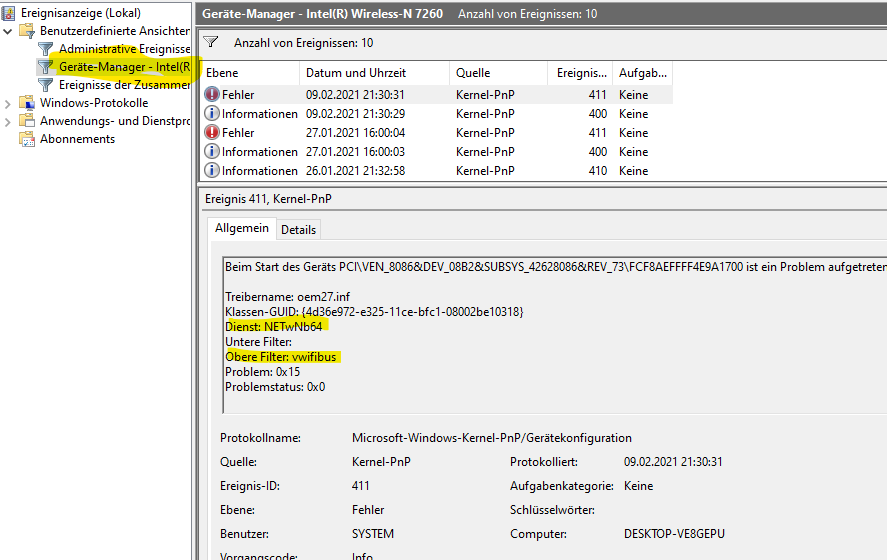Click error icon of 09.02.2021 21:30:31 event
Viewport: 887px width, 560px height.
(212, 94)
